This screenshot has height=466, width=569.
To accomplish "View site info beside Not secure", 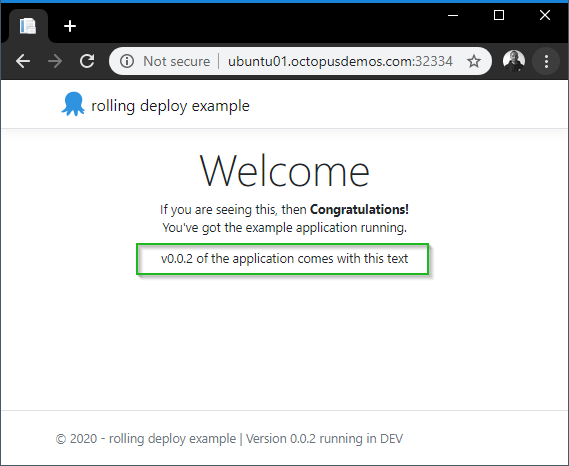I will 127,61.
